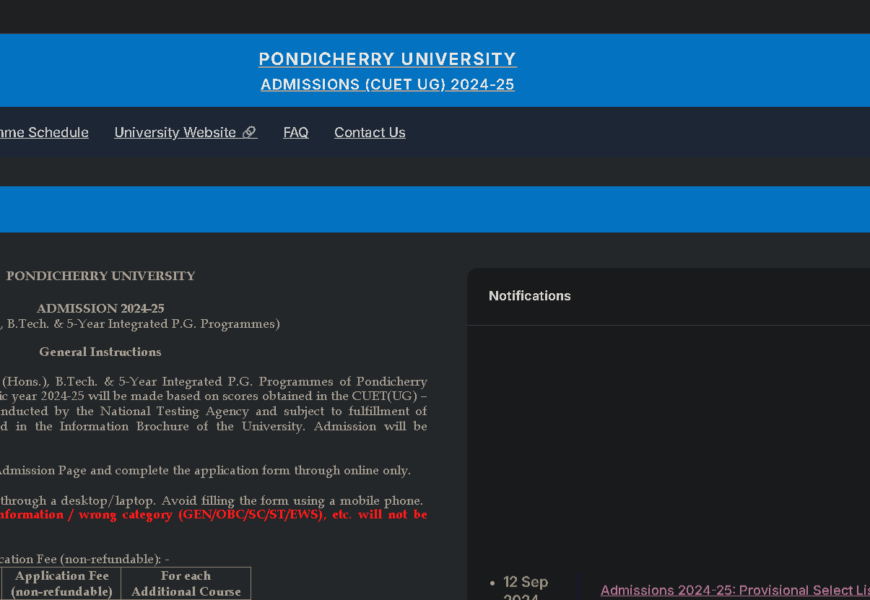Click the Notifications panel header
Screen dimensions: 870x600
point(530,296)
